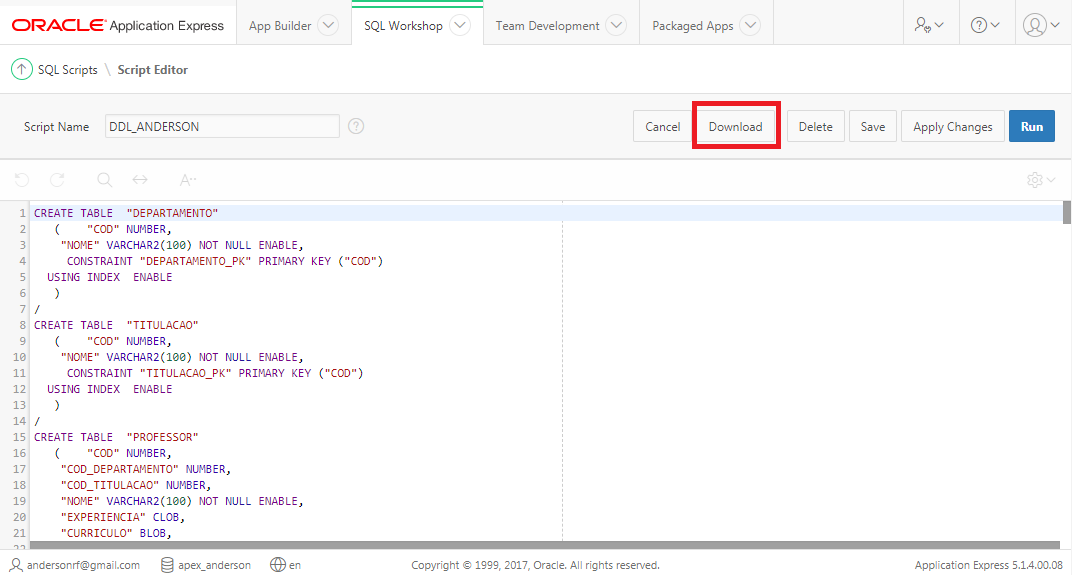Open the help question mark menu

click(985, 25)
